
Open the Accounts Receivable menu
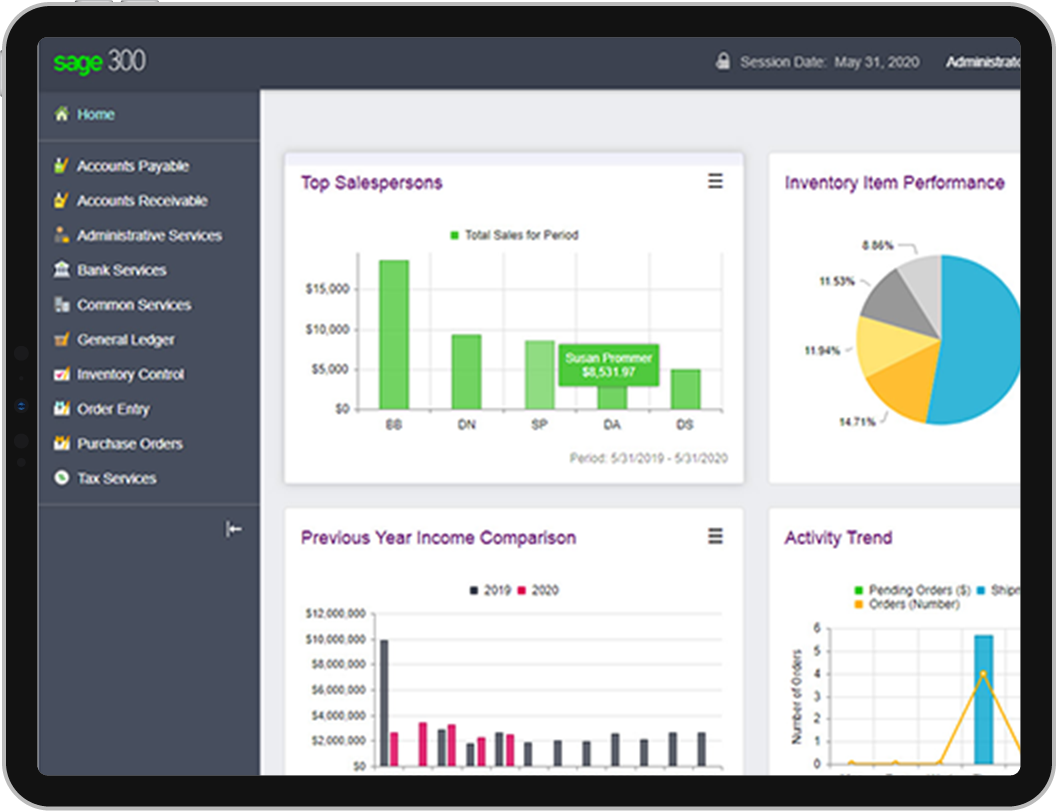point(142,201)
